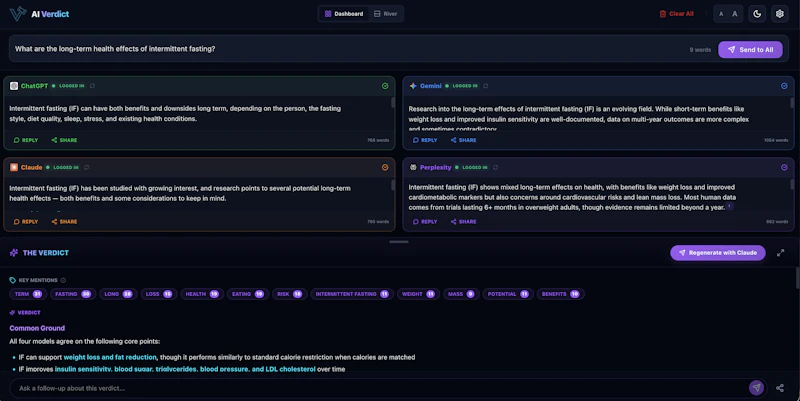
Task: Share the Perplexity response
Action: (x=463, y=221)
